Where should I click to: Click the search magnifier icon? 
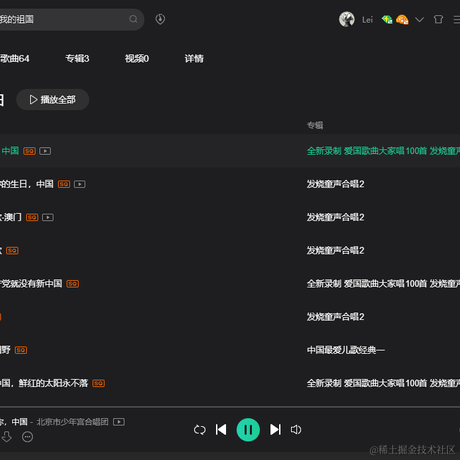[x=133, y=19]
